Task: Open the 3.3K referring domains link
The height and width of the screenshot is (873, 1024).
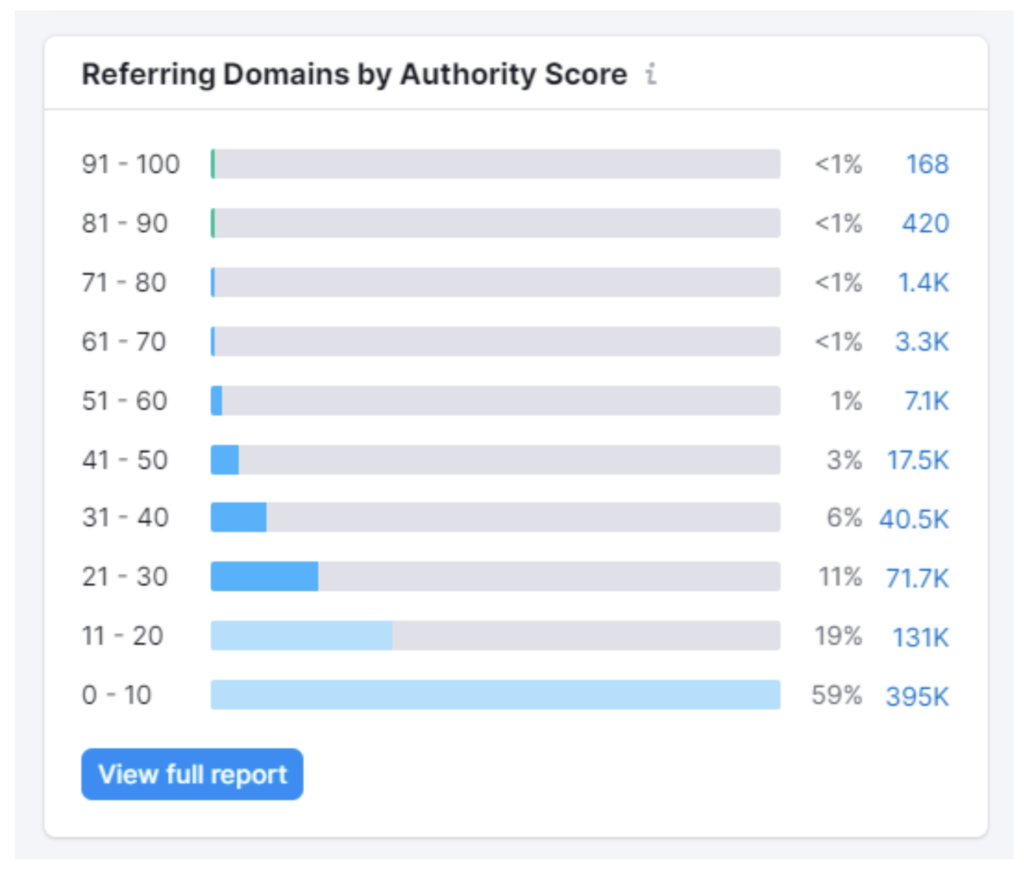Action: [x=921, y=342]
